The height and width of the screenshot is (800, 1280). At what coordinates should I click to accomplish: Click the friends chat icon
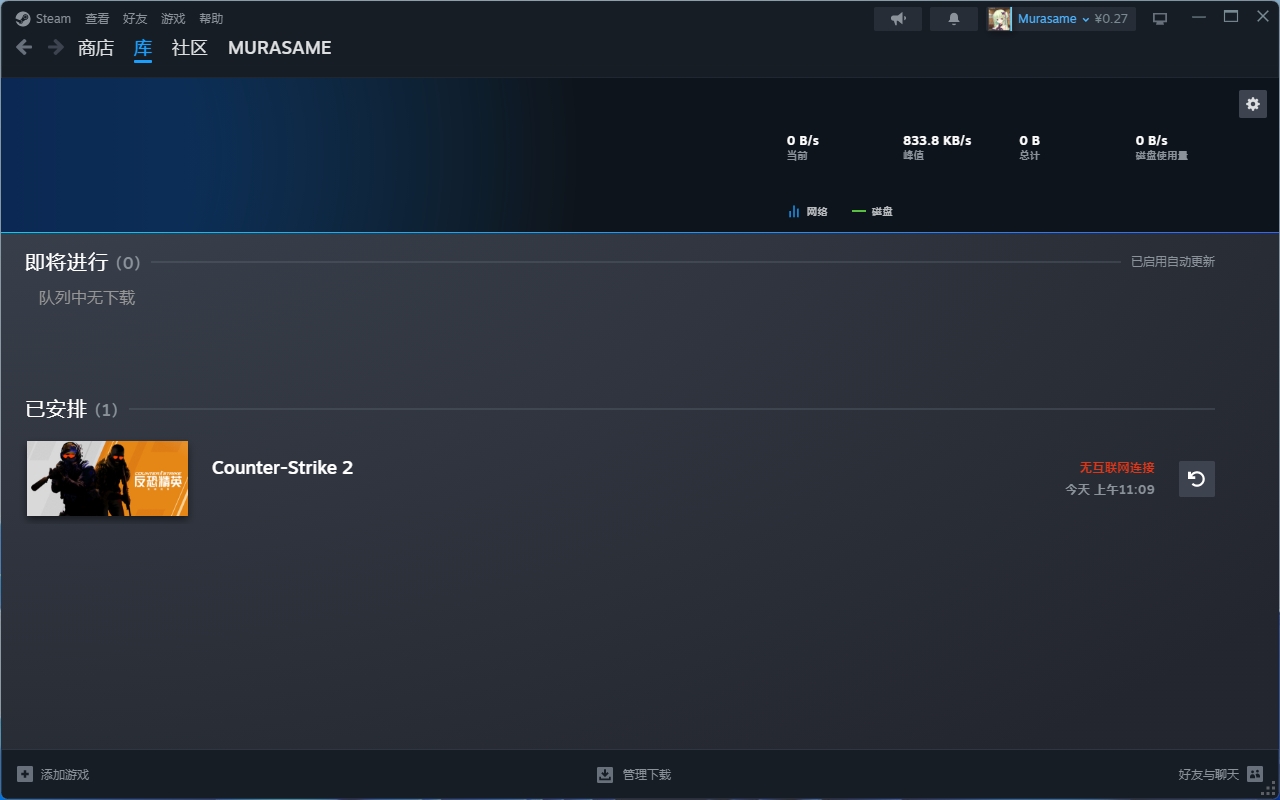click(1255, 774)
